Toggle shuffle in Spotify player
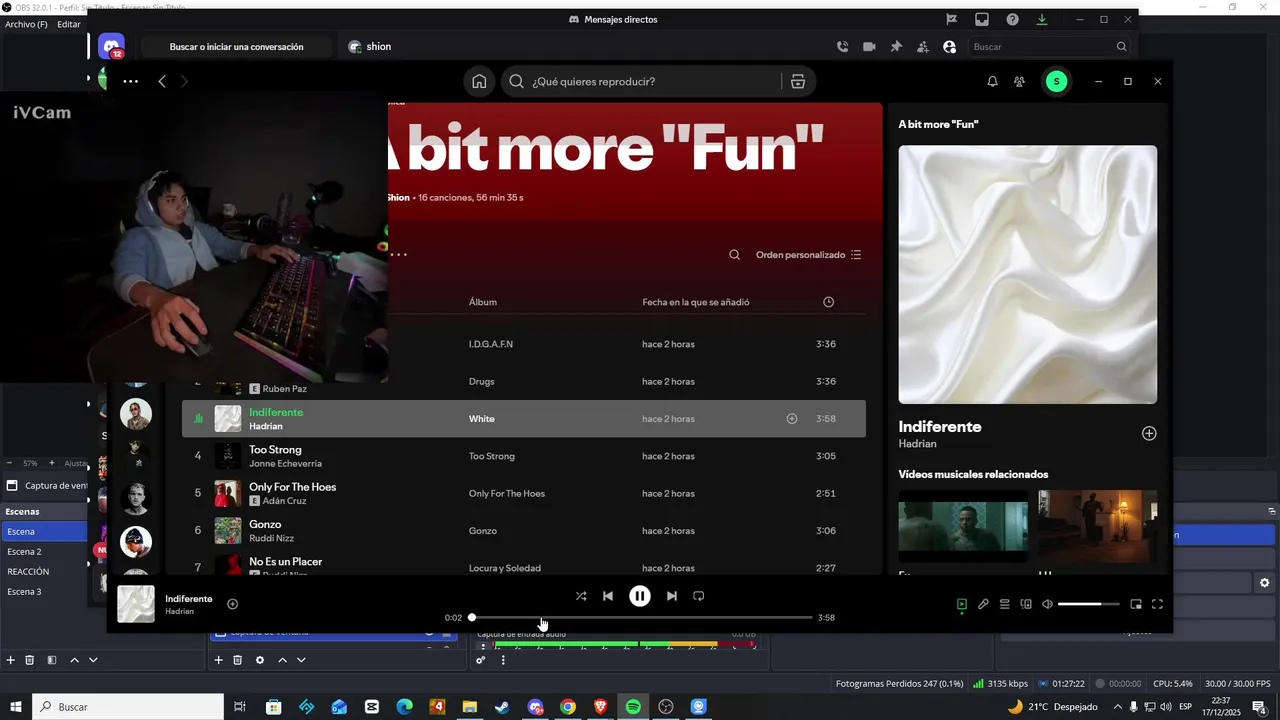The height and width of the screenshot is (720, 1280). [x=581, y=596]
